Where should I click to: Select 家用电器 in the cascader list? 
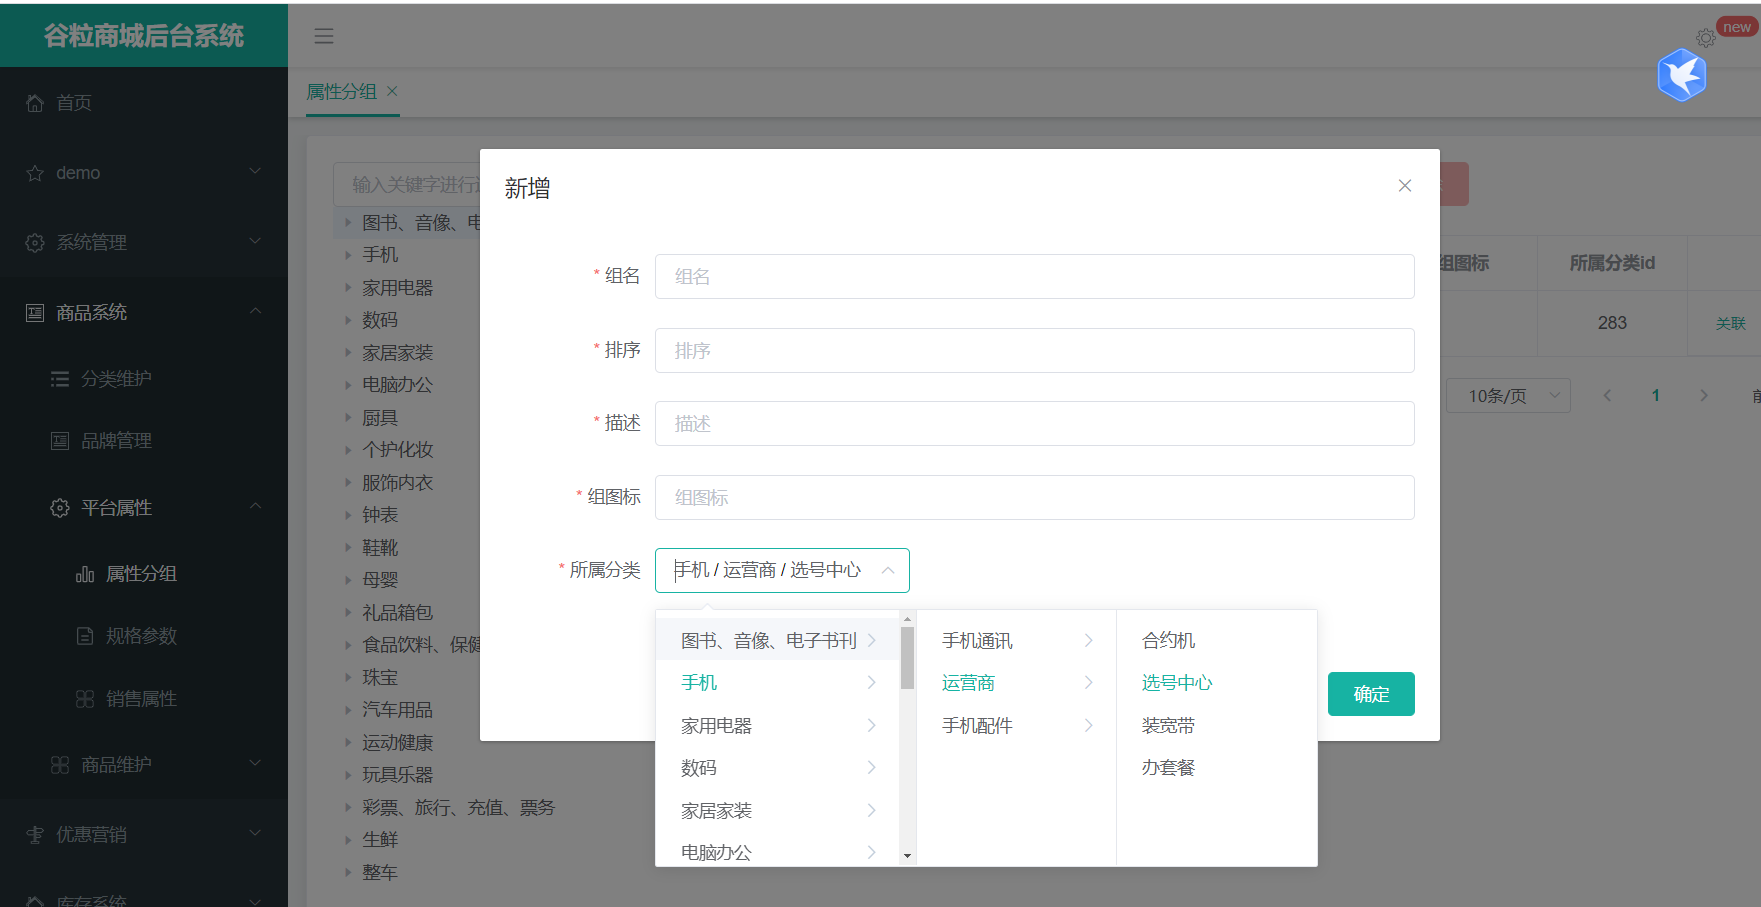pyautogui.click(x=778, y=726)
